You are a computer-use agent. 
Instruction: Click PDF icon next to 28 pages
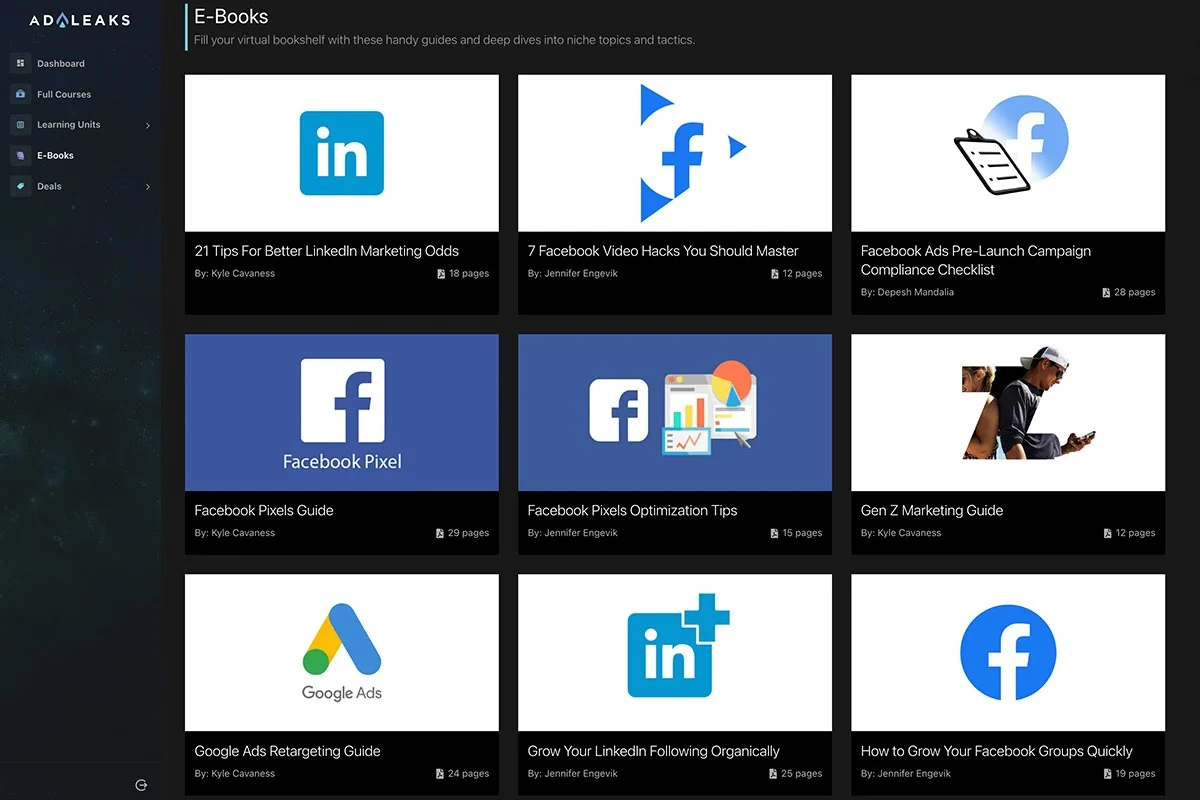[x=1106, y=292]
